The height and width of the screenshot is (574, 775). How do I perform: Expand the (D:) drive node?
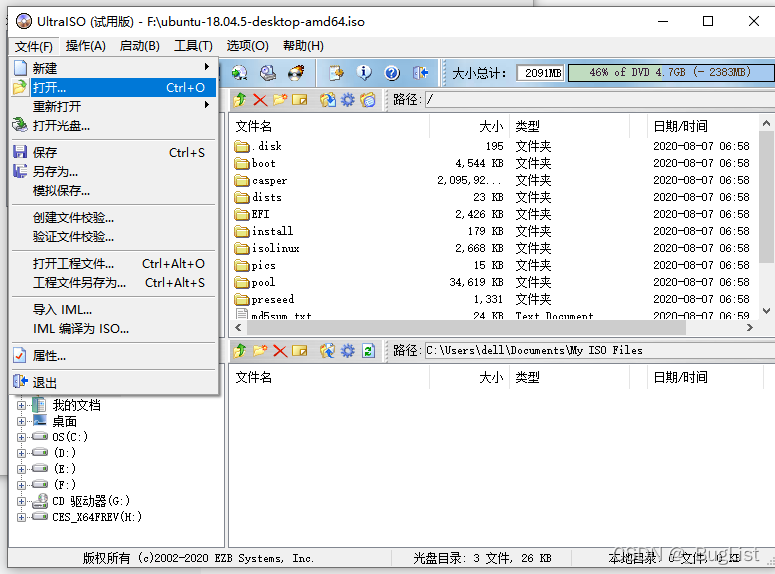[x=21, y=453]
